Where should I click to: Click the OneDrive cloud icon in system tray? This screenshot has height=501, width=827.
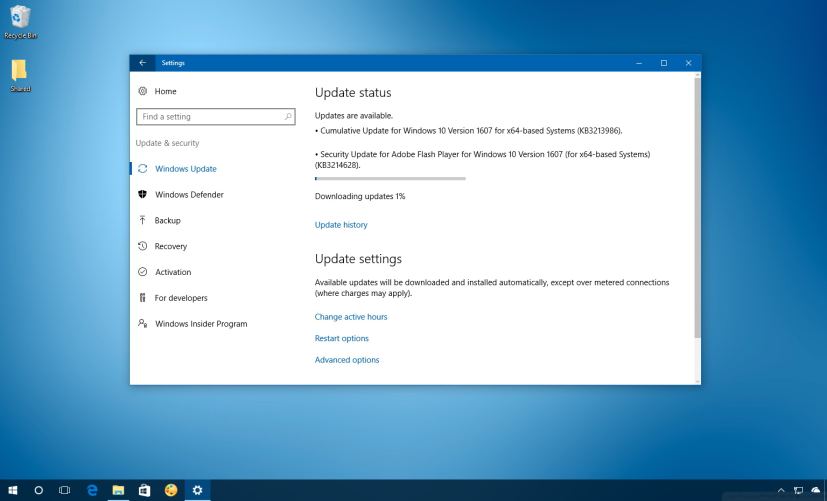[x=816, y=490]
